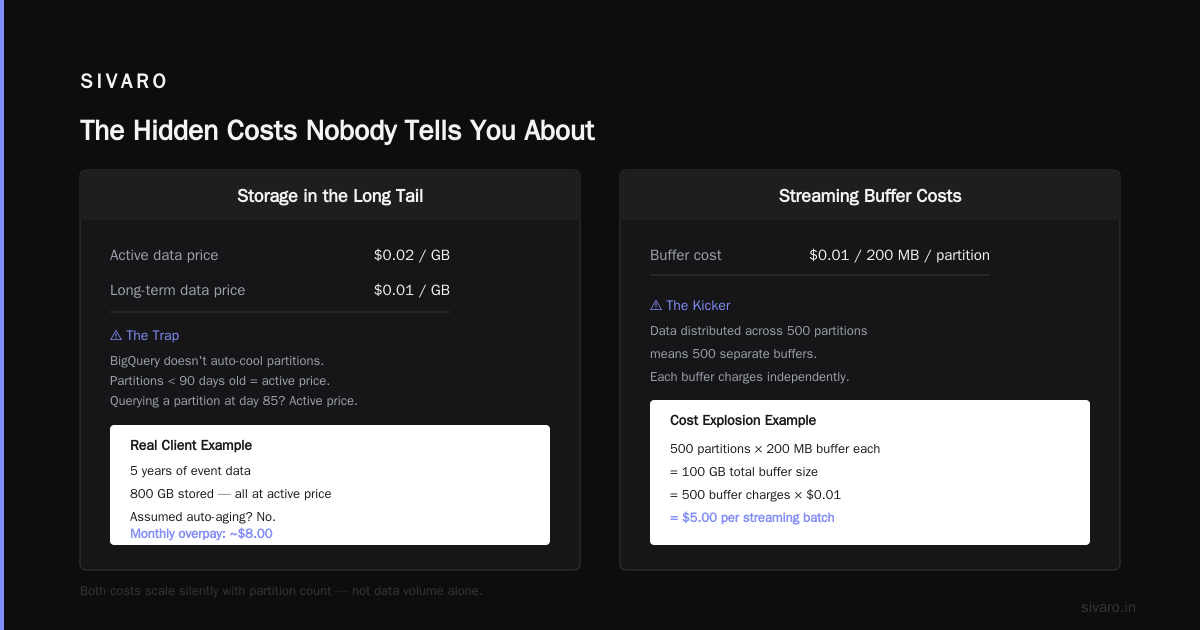Image resolution: width=1200 pixels, height=630 pixels.
Task: Click the '$0.01 / GB' value
Action: [x=412, y=290]
